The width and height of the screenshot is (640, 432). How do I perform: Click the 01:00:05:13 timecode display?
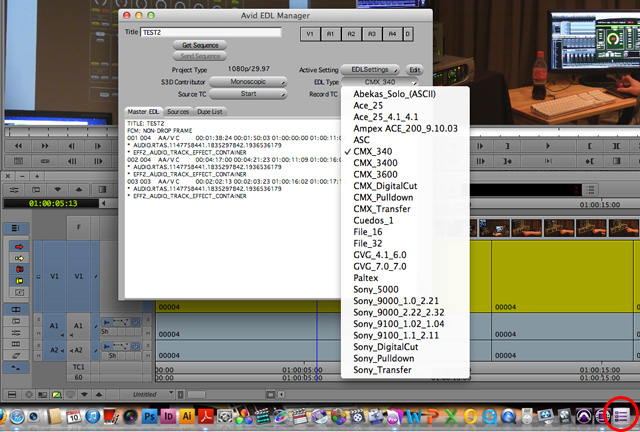[x=51, y=203]
